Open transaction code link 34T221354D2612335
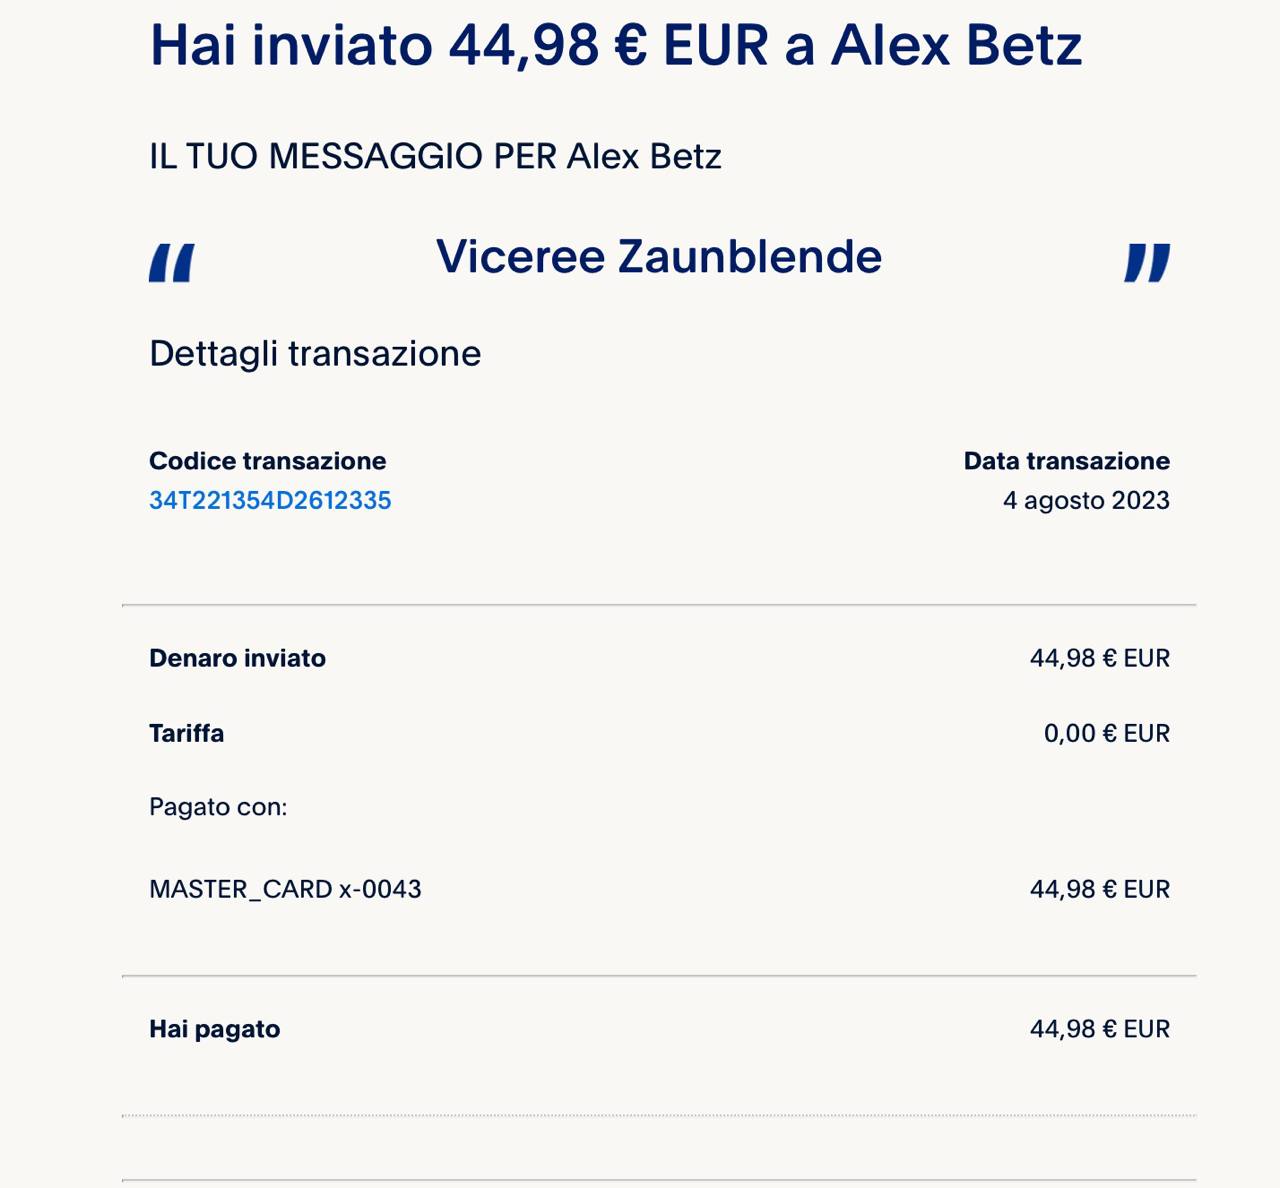The image size is (1280, 1188). click(x=270, y=500)
